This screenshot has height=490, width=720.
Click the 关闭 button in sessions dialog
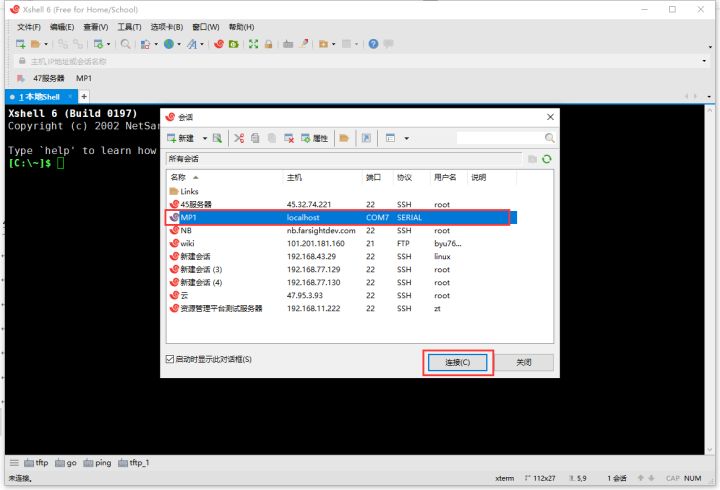(x=524, y=362)
